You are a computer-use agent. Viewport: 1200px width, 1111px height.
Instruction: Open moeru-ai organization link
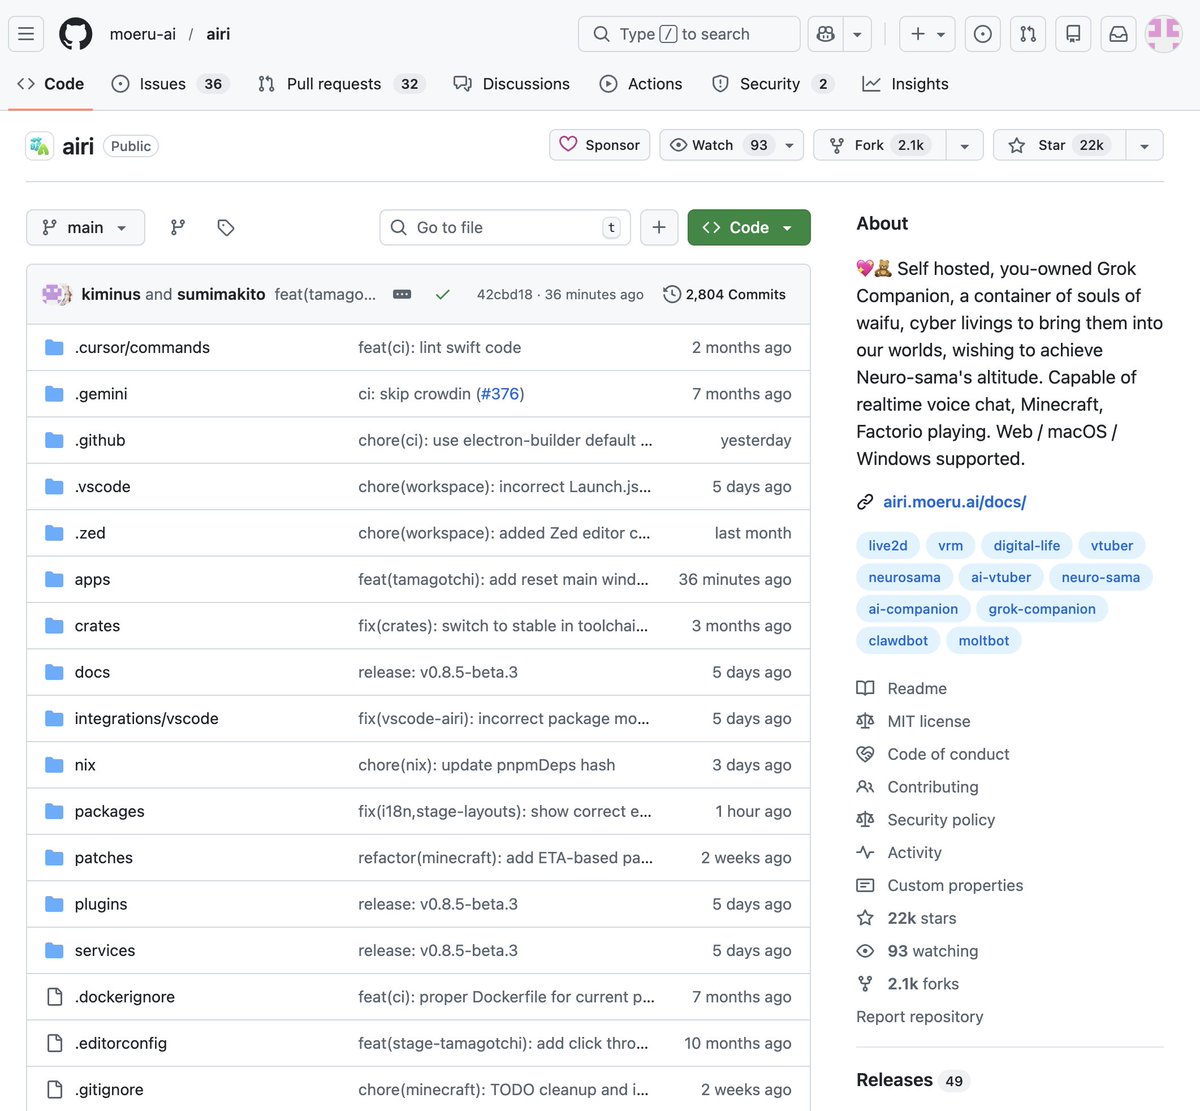(x=143, y=34)
